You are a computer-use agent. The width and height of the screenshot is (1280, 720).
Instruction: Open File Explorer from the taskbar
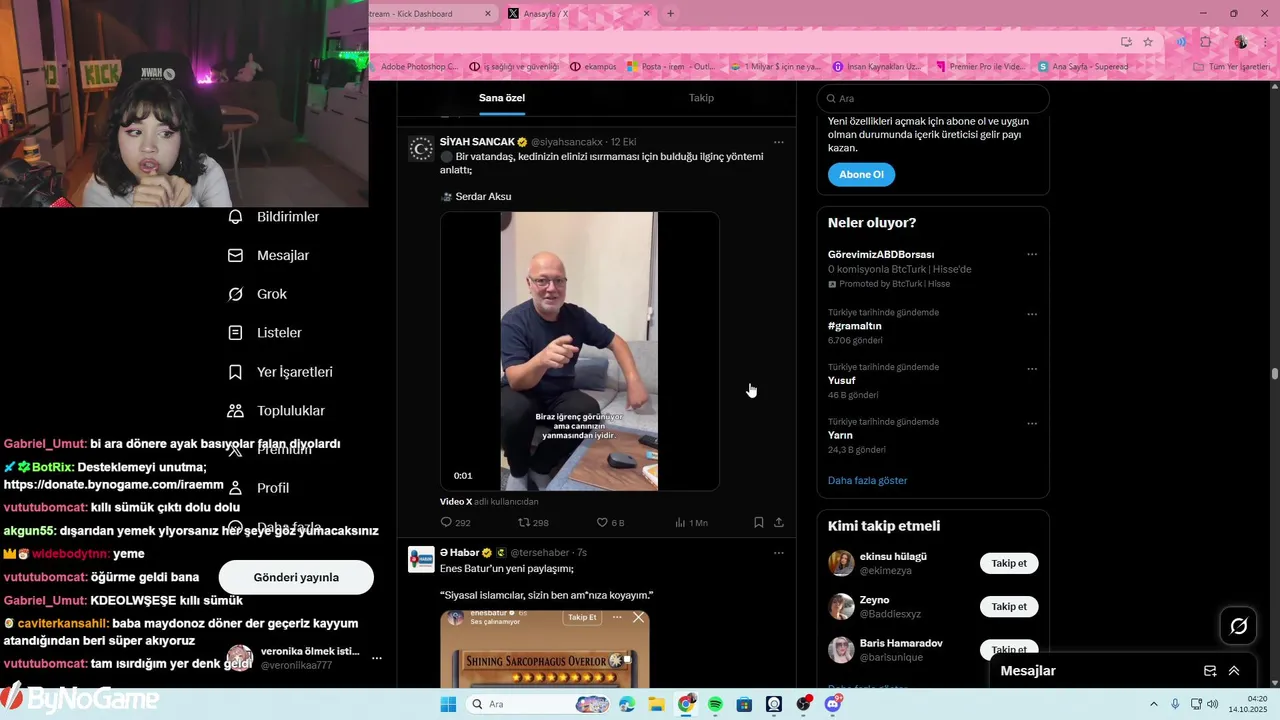tap(656, 704)
